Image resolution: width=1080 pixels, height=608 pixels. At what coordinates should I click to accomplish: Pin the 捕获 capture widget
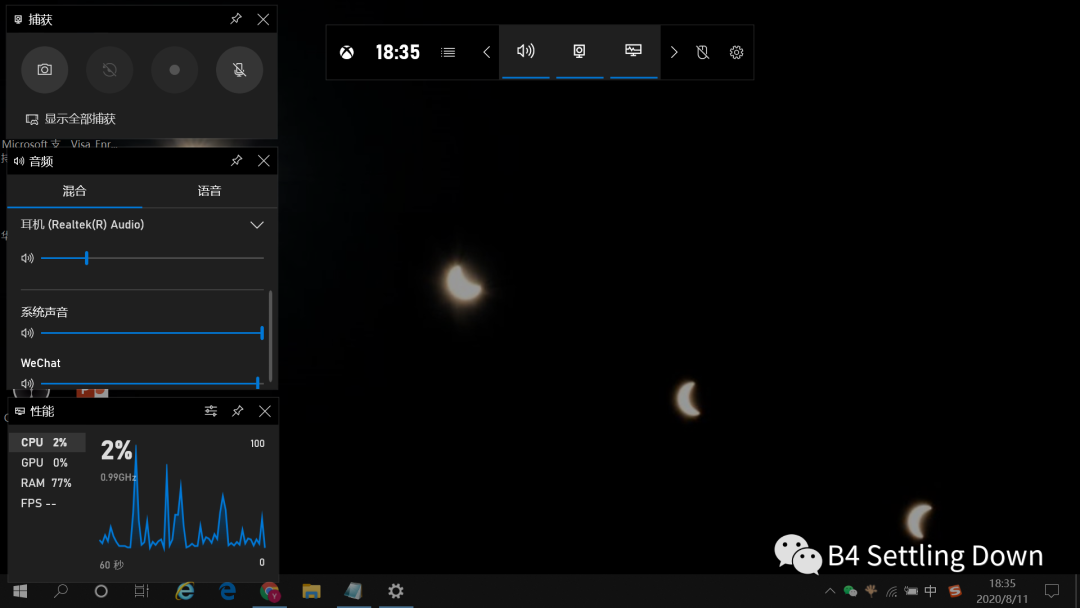(236, 19)
